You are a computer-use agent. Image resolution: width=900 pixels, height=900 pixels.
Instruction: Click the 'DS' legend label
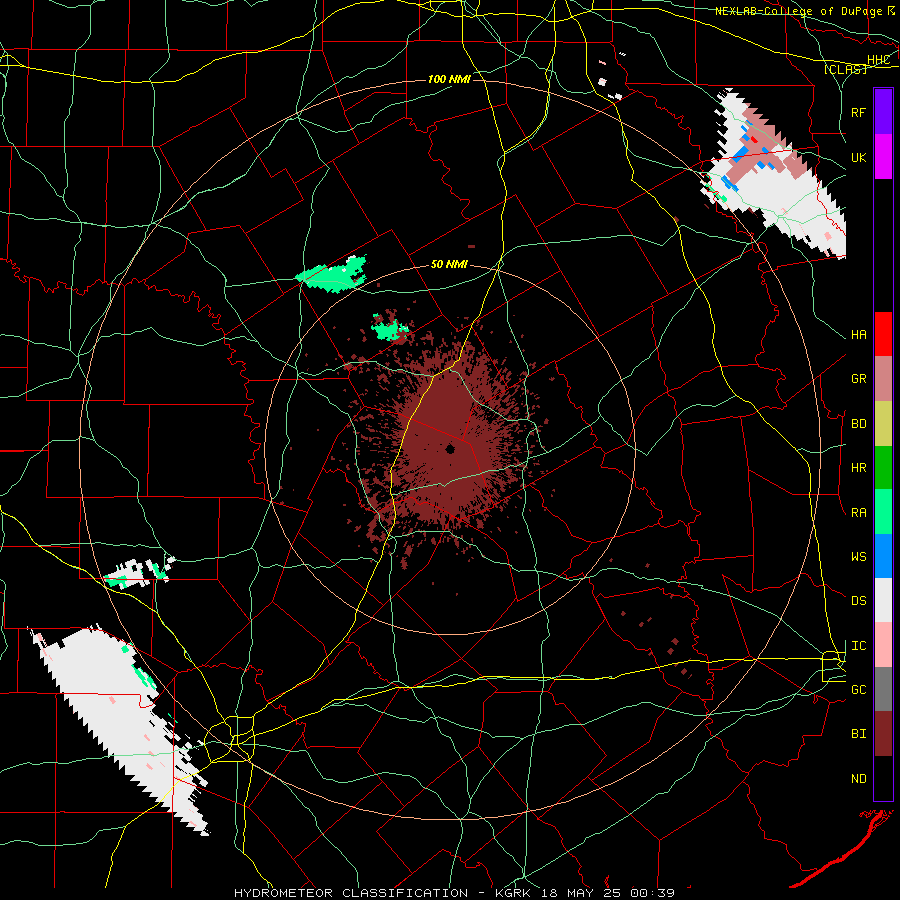click(858, 601)
